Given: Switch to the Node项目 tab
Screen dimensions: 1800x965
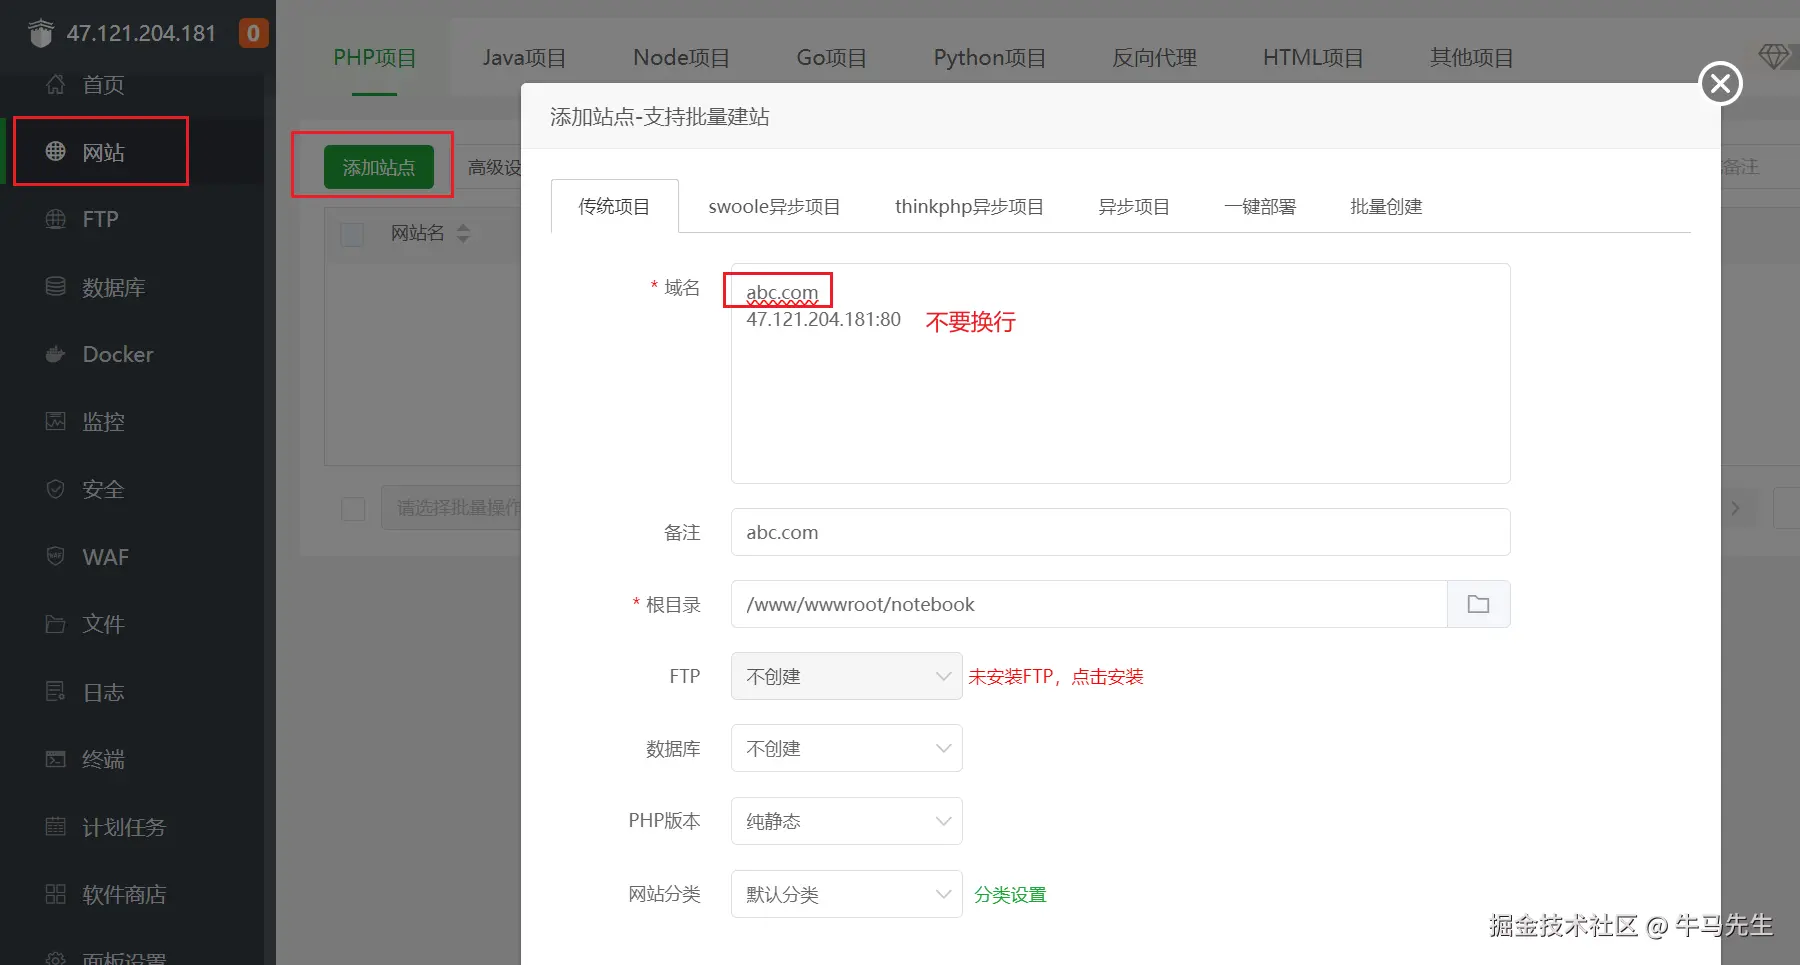Looking at the screenshot, I should coord(681,58).
